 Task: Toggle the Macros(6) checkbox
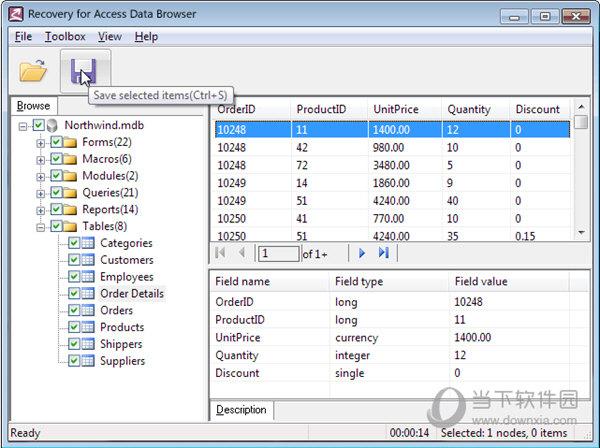pyautogui.click(x=56, y=159)
